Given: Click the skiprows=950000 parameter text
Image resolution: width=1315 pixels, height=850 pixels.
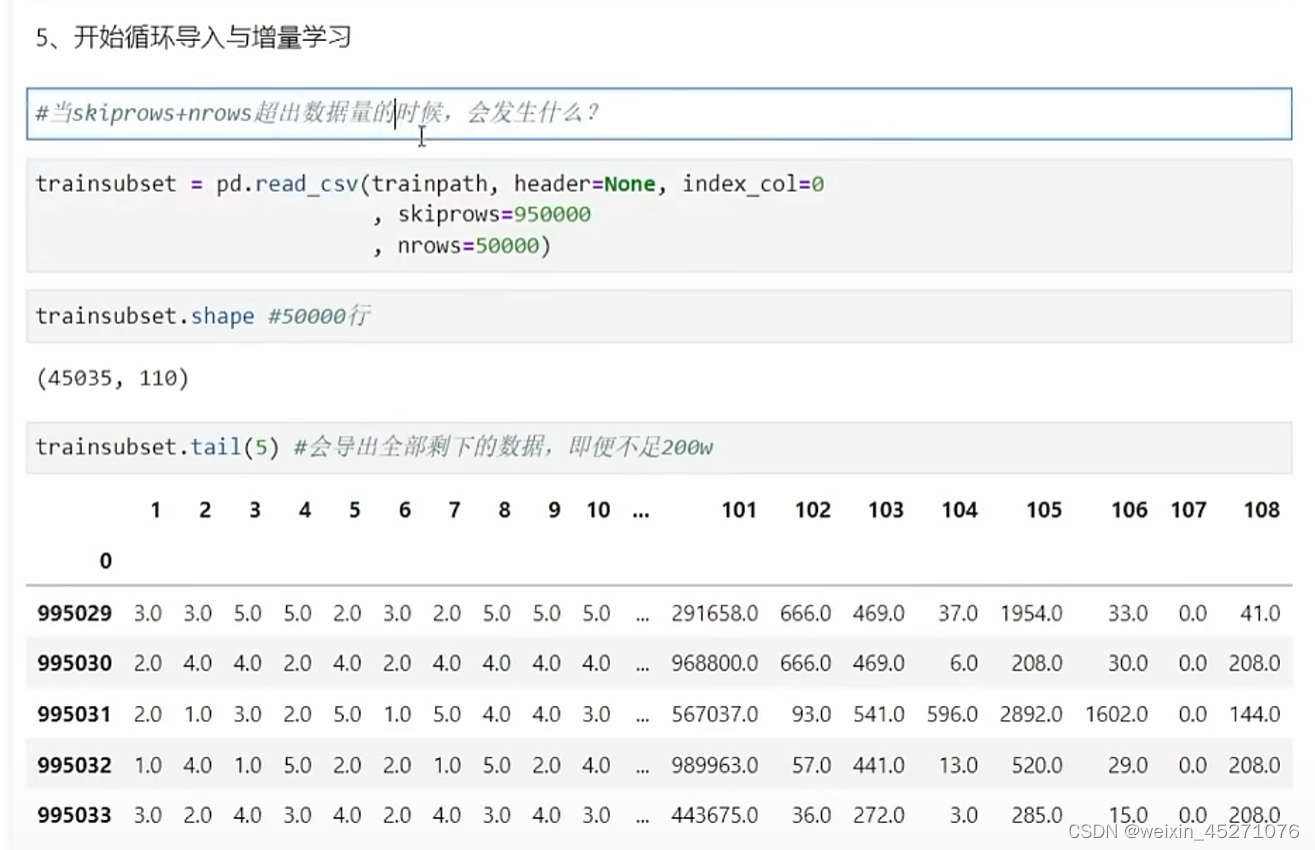Looking at the screenshot, I should [x=494, y=214].
